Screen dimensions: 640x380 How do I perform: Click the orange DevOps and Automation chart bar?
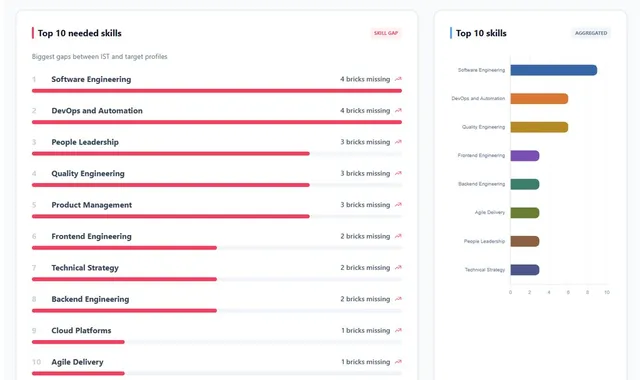(x=539, y=98)
